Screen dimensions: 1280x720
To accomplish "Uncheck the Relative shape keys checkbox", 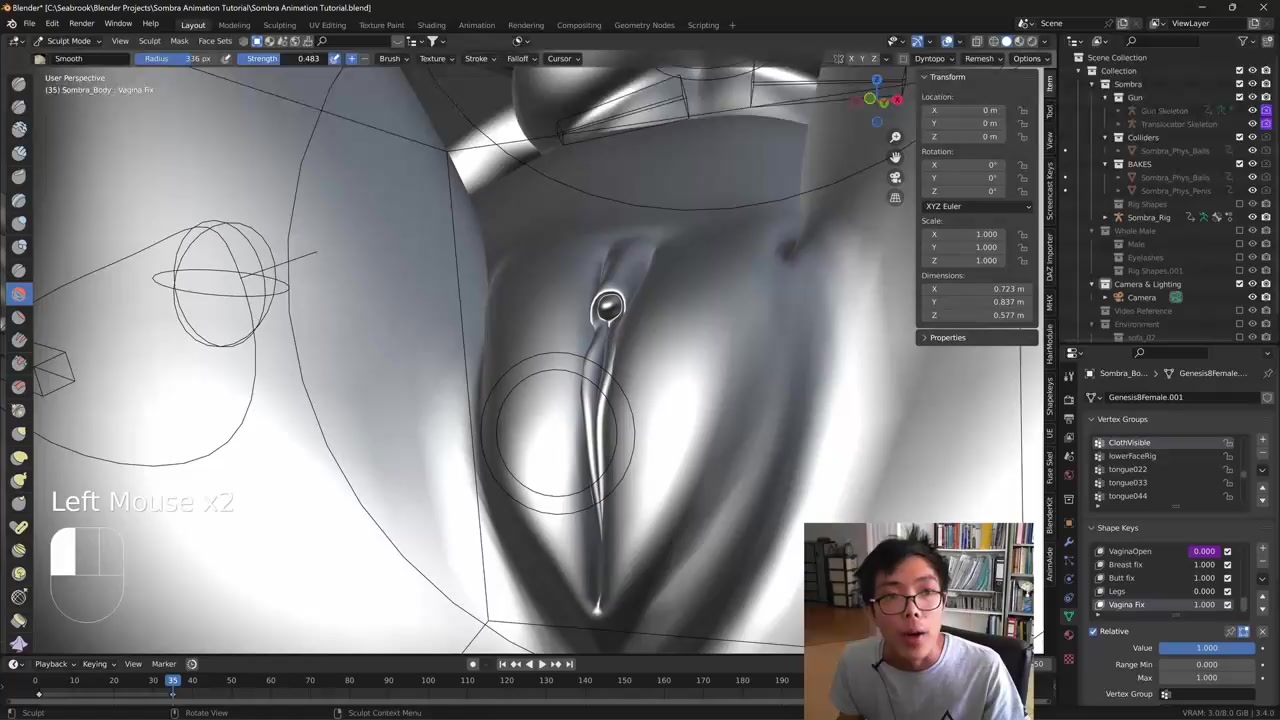I will click(1093, 631).
